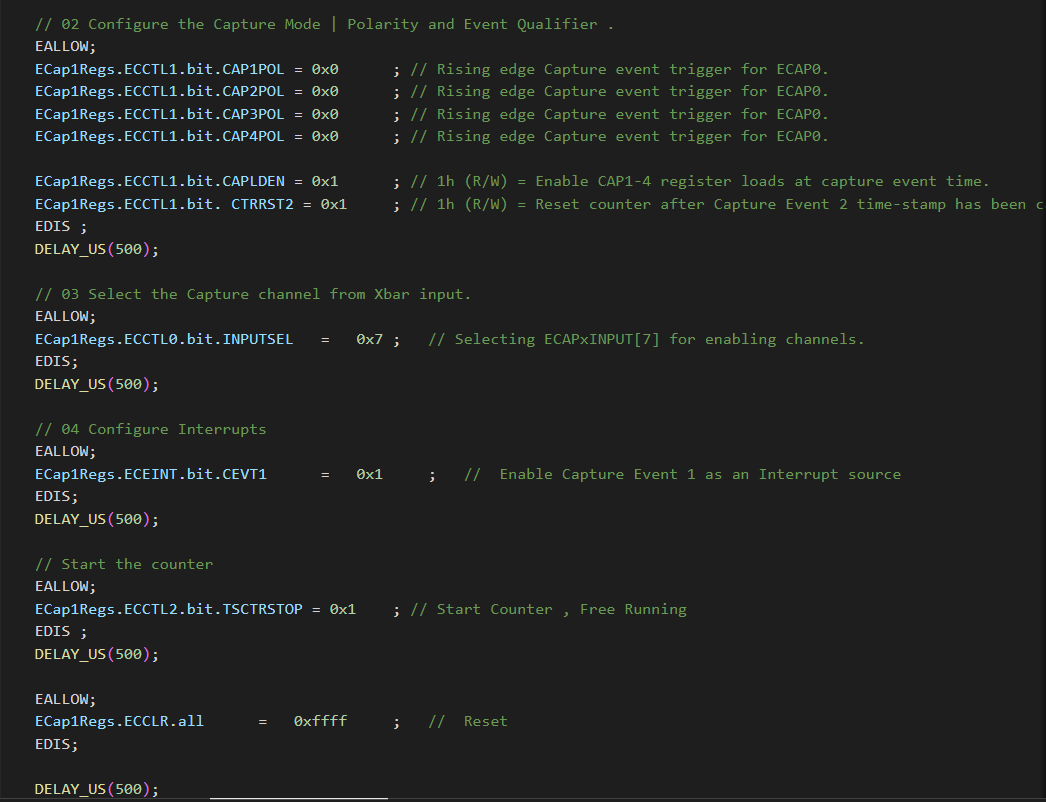The width and height of the screenshot is (1046, 802).
Task: Place cursor on INPUTSEL field
Action: [258, 339]
